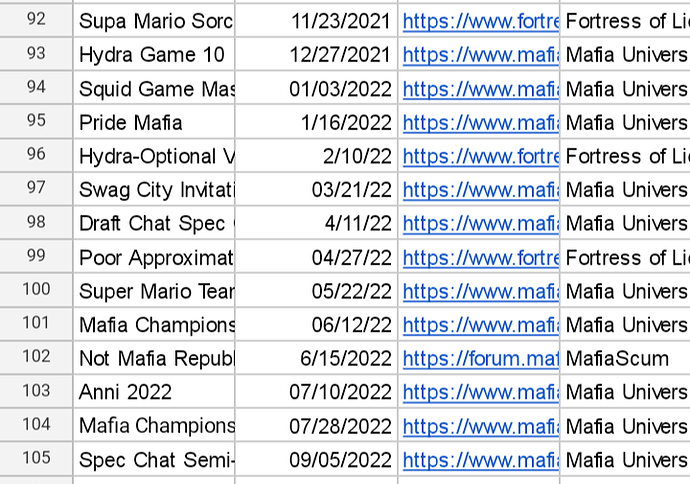The width and height of the screenshot is (690, 484).
Task: Open the Supa Mario fortress link
Action: 481,21
